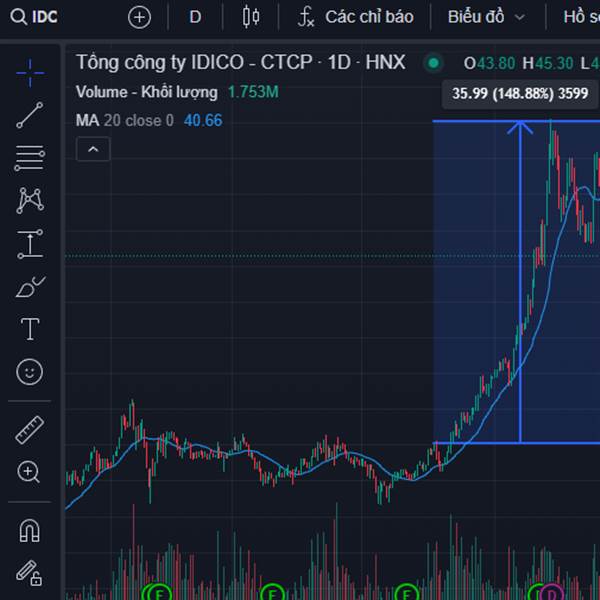The width and height of the screenshot is (600, 600).
Task: Open the Fibonacci retracement tool
Action: coord(30,158)
